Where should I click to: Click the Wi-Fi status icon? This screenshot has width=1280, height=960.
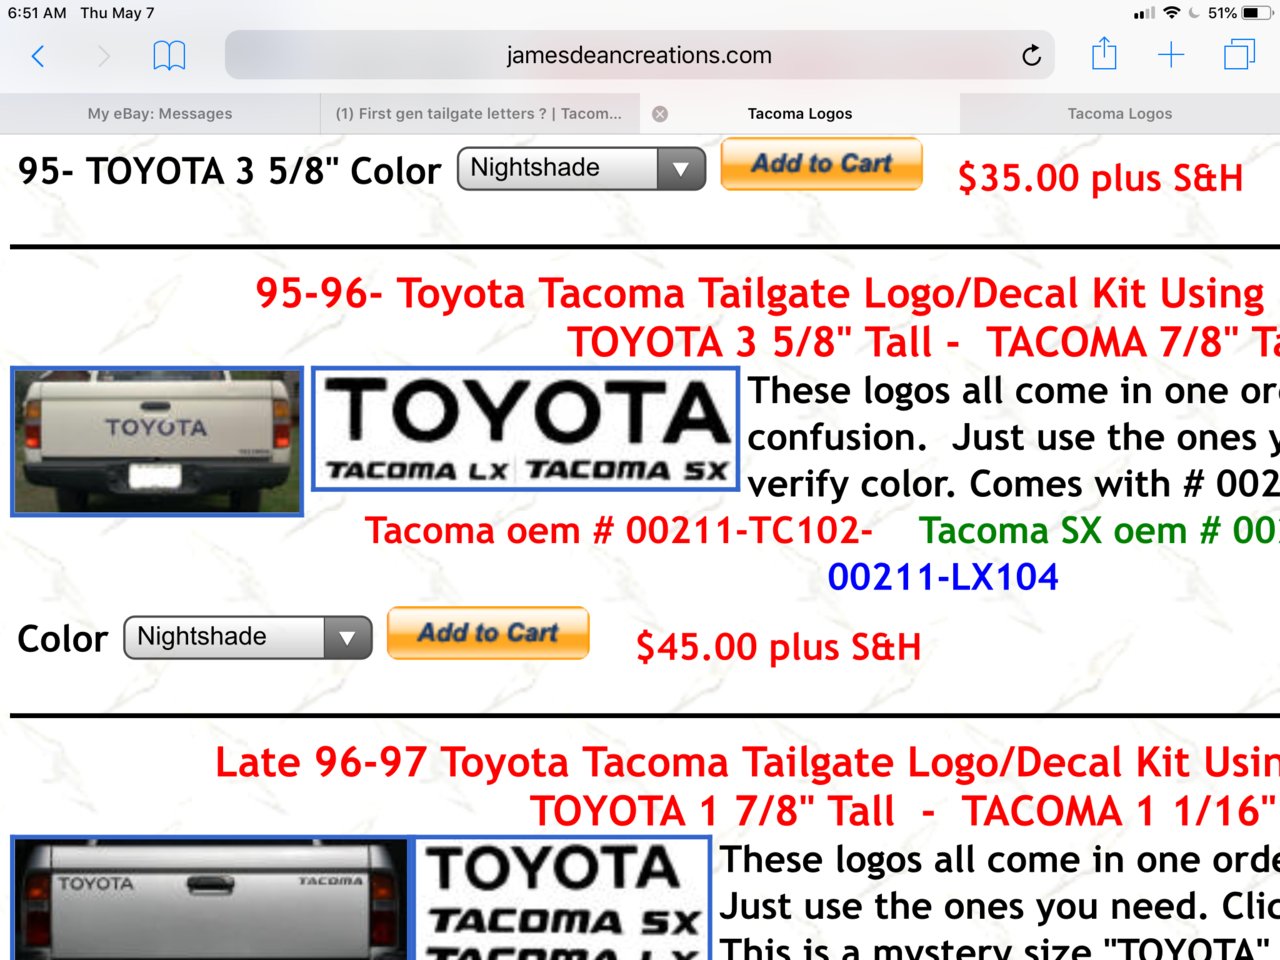tap(1171, 13)
